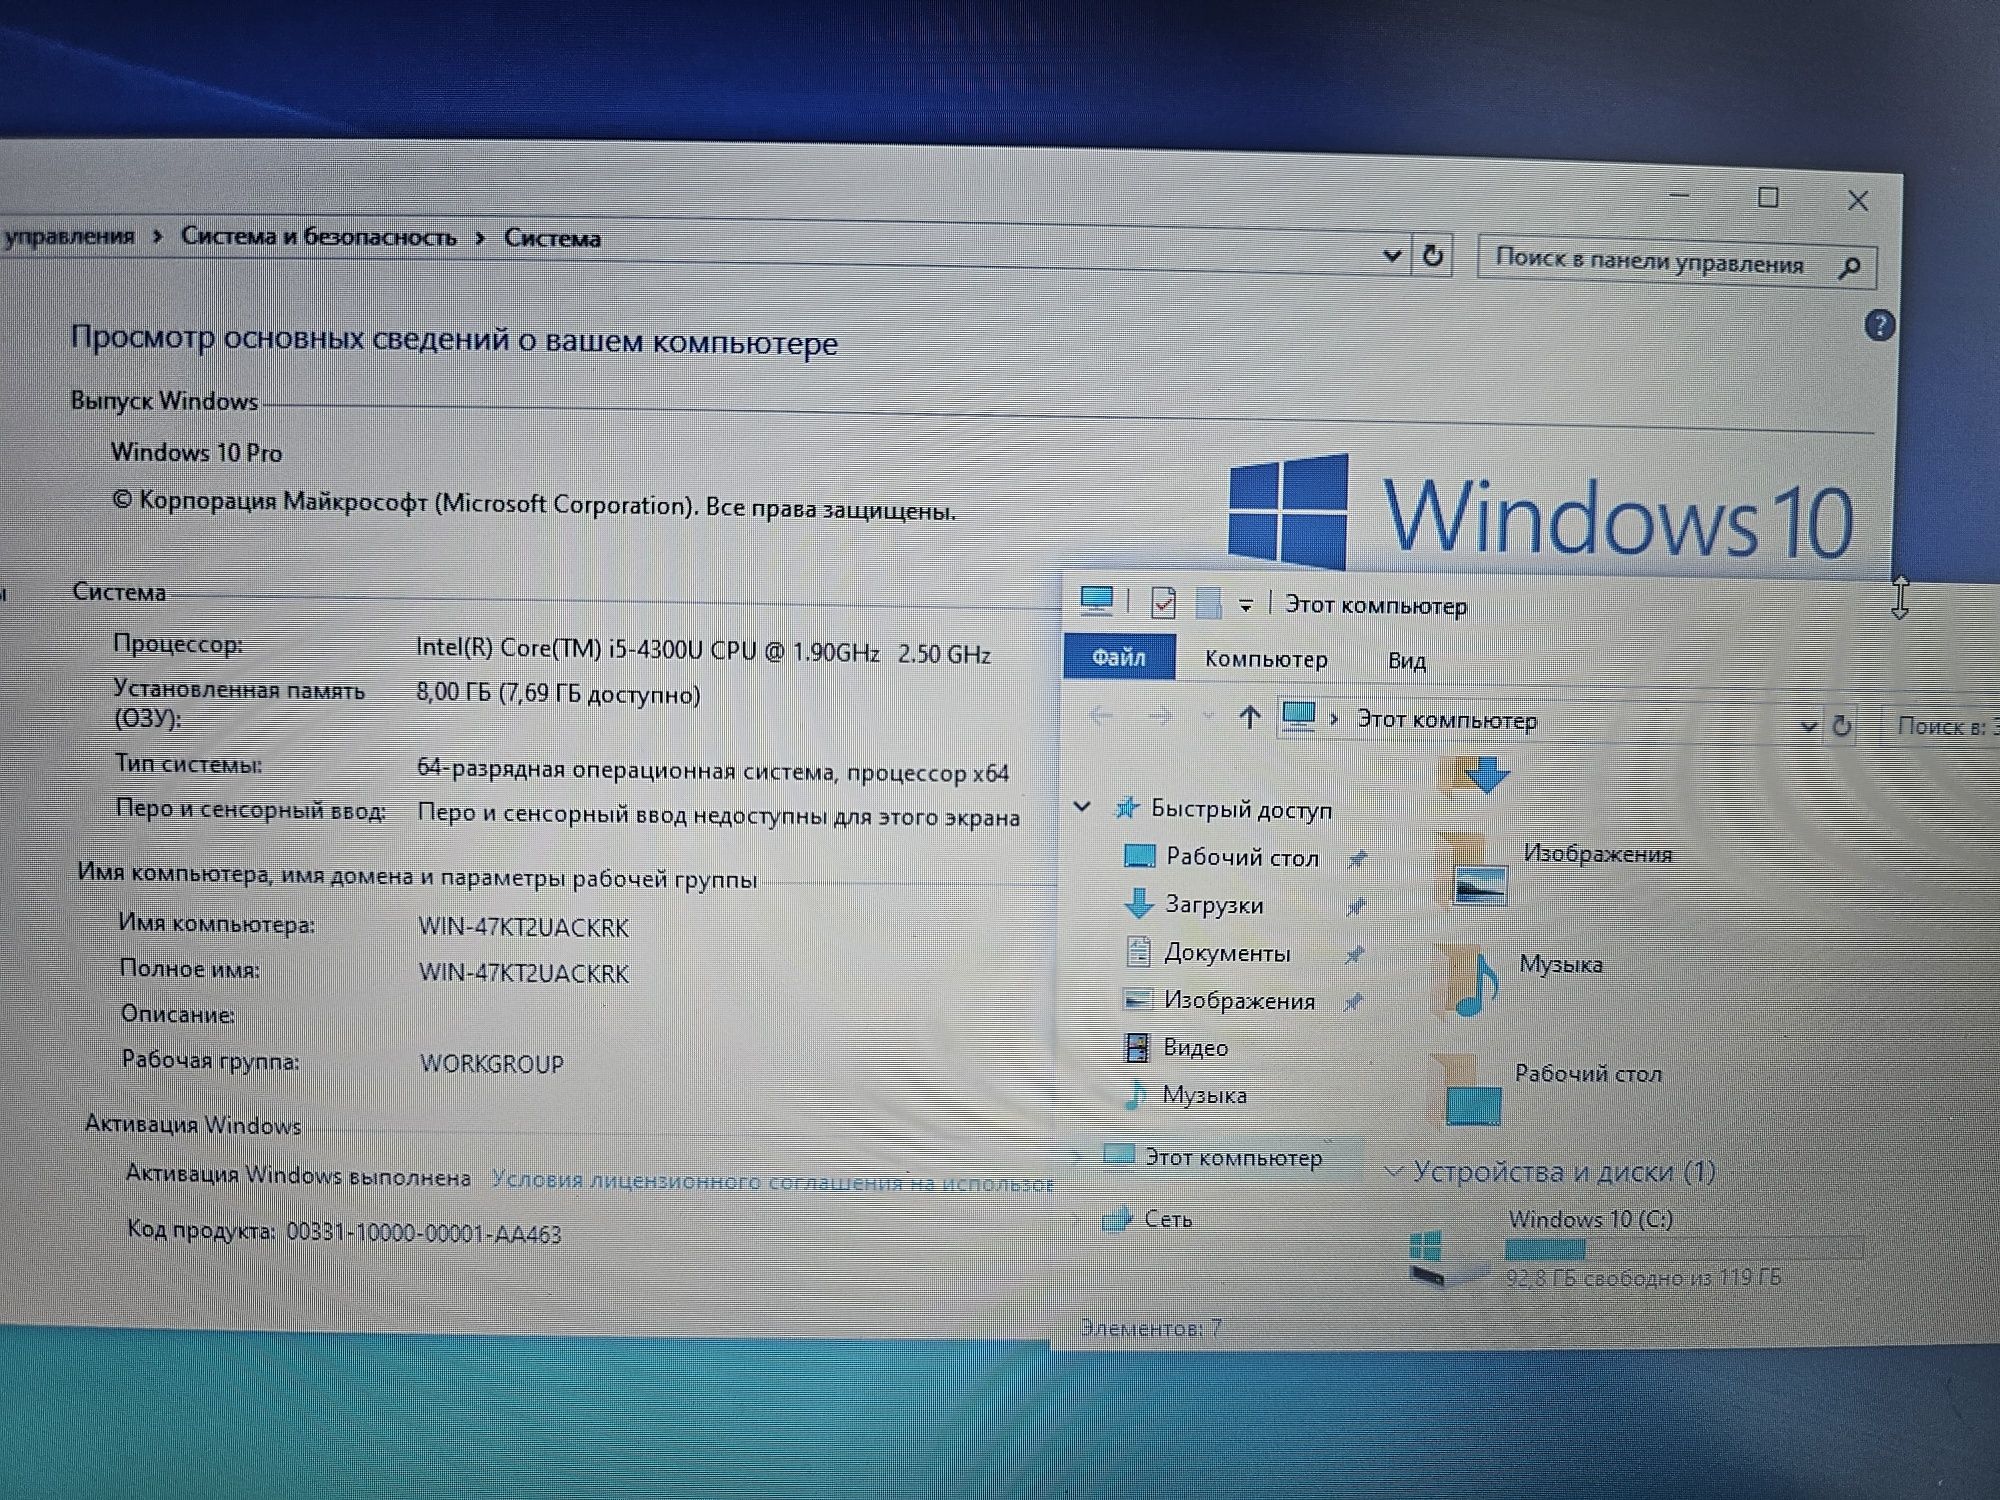This screenshot has width=2000, height=1500.
Task: Open the 'Файл' ribbon tab
Action: click(x=1119, y=657)
